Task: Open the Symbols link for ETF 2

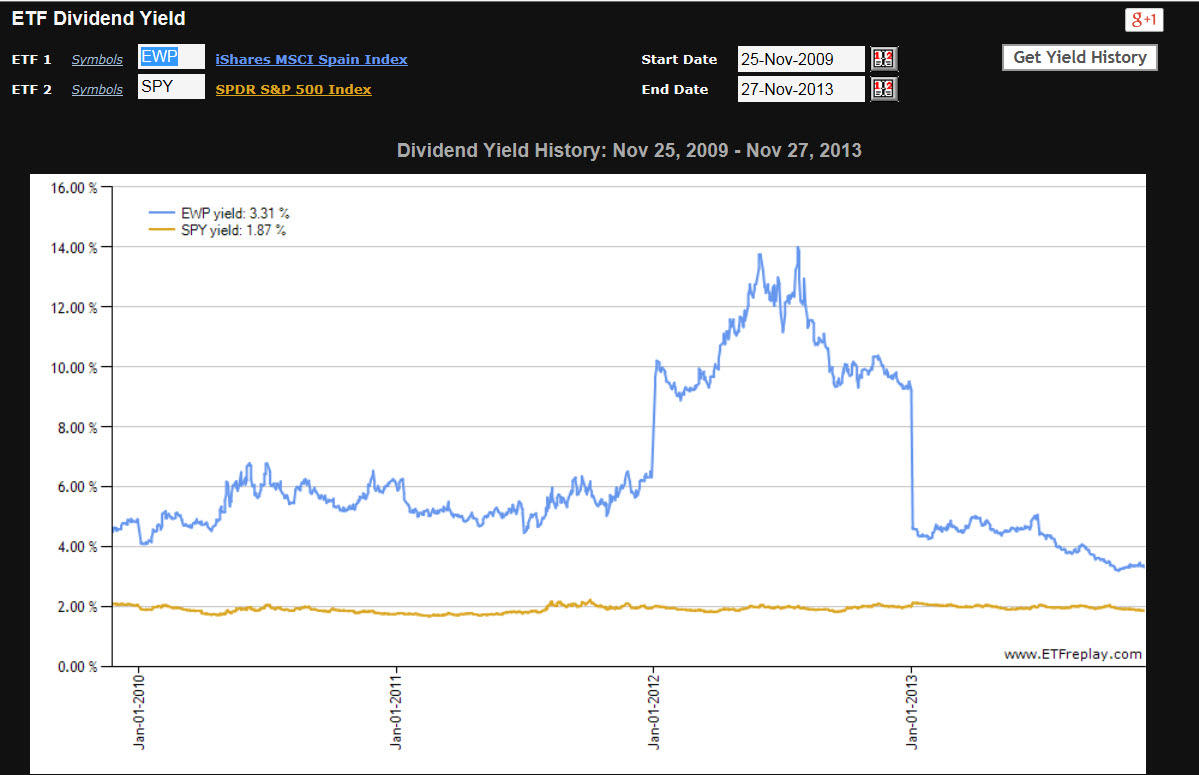Action: pos(97,90)
